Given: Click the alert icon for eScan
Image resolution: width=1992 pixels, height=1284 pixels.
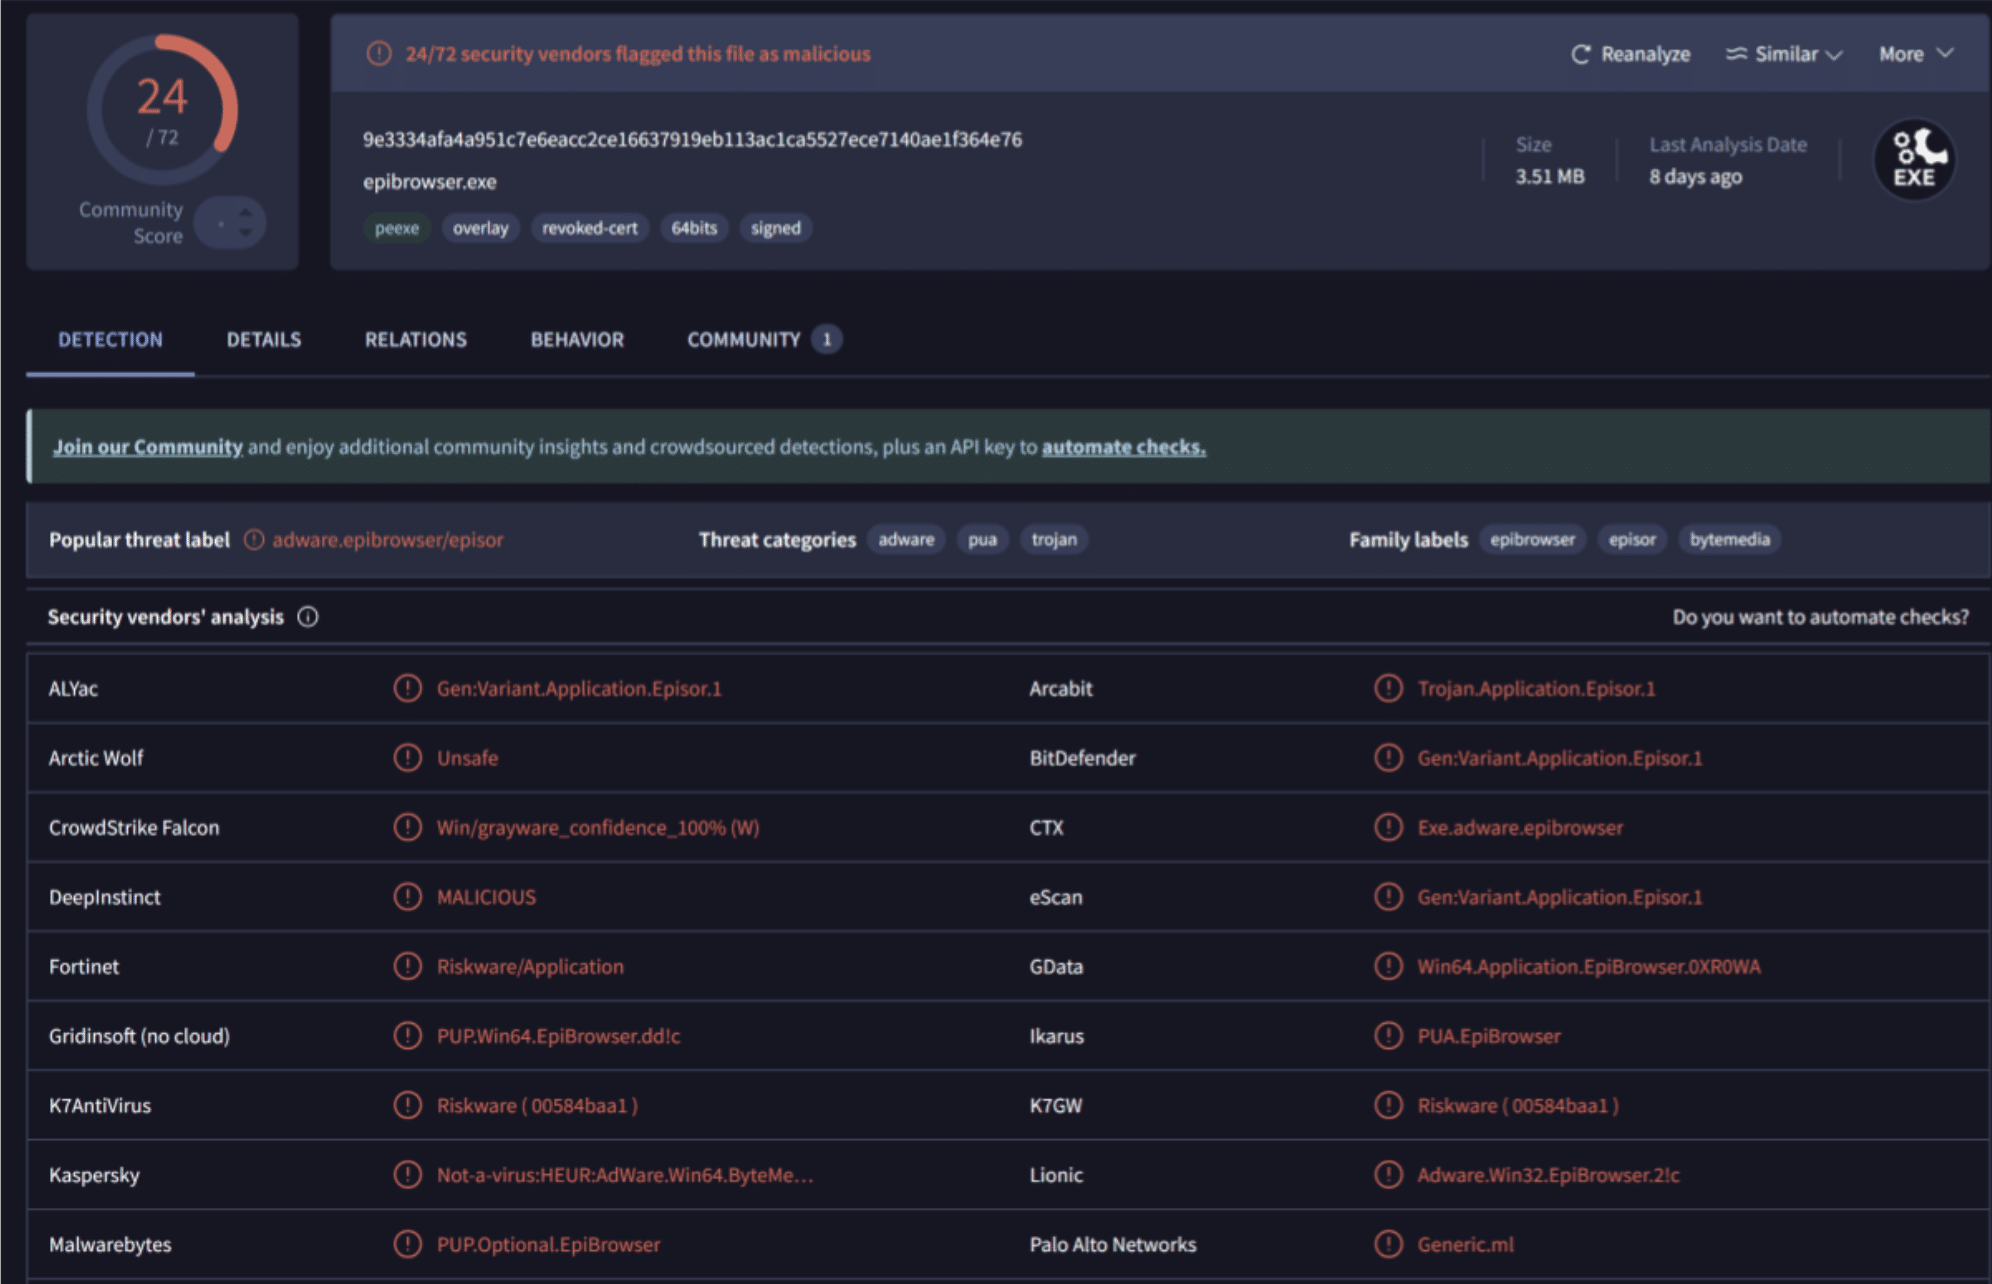Looking at the screenshot, I should click(x=1388, y=897).
